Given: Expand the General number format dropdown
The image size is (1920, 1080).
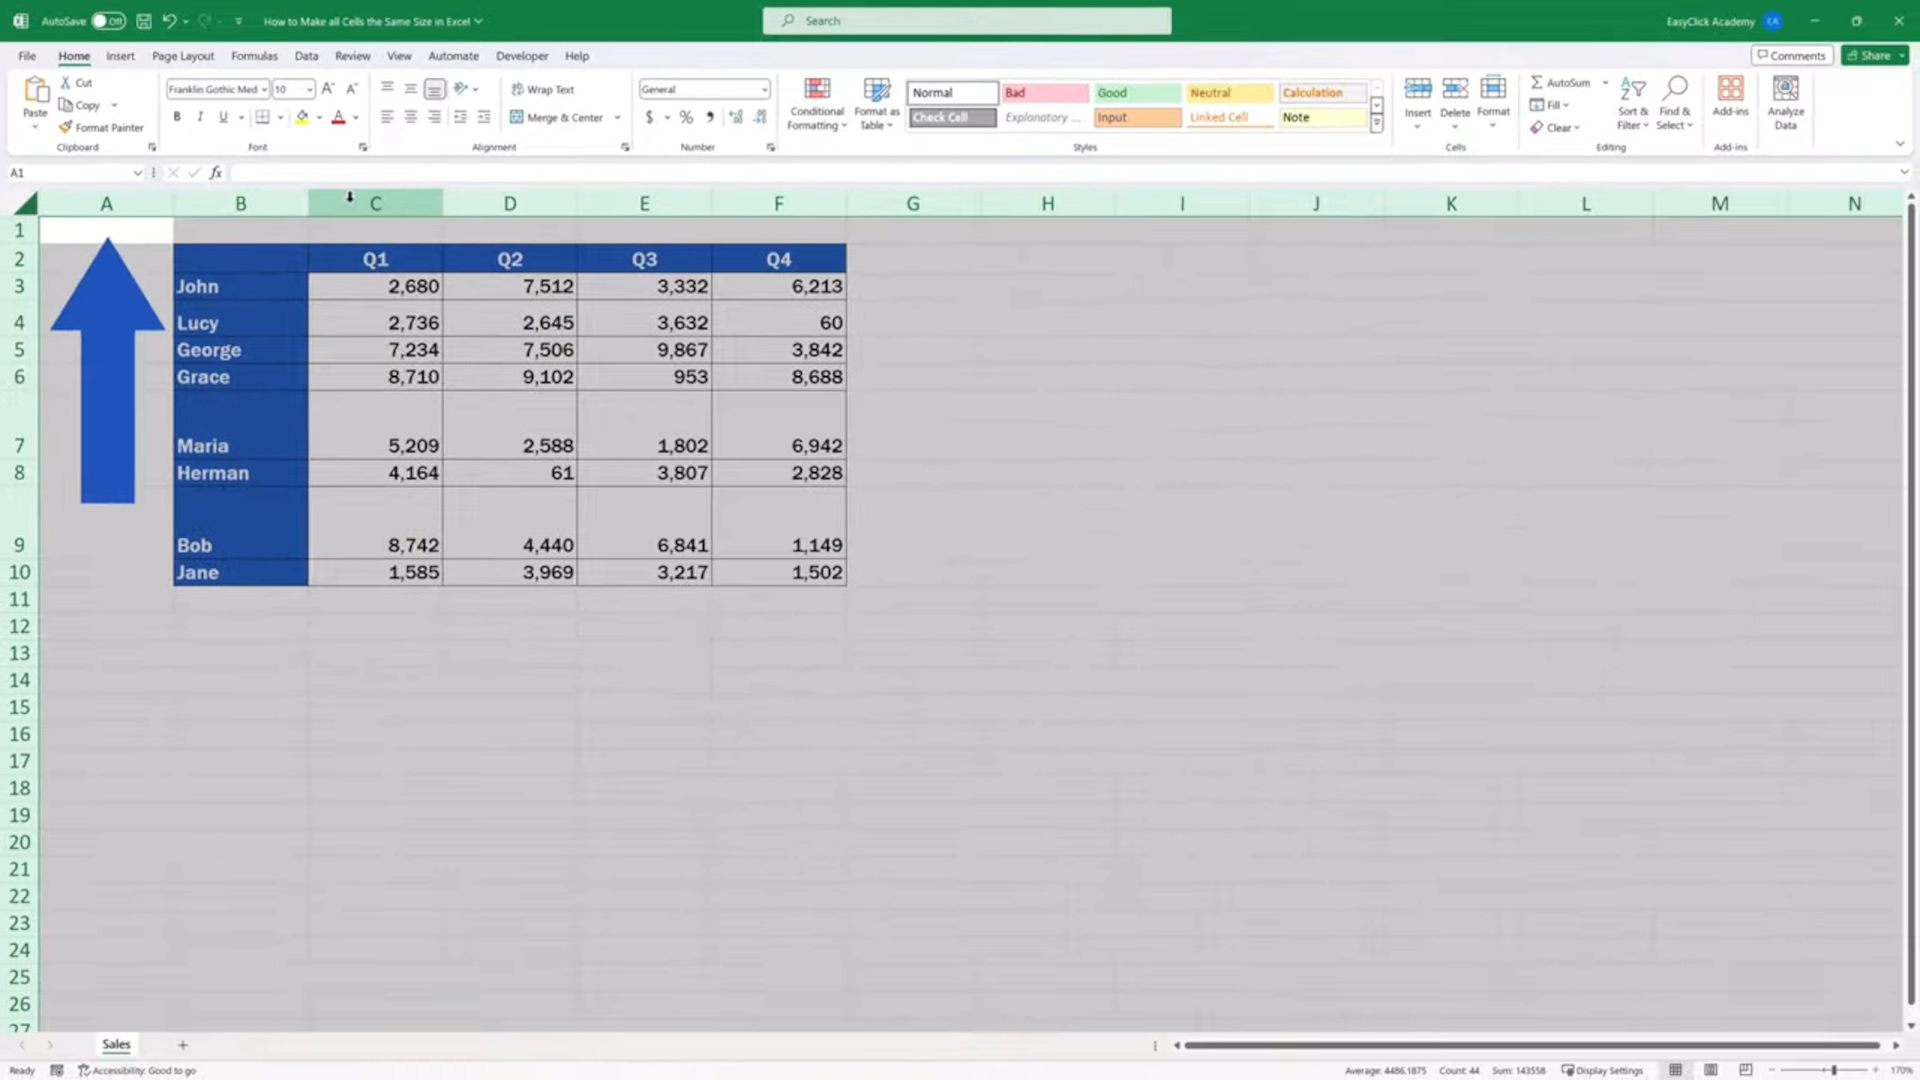Looking at the screenshot, I should pos(764,89).
